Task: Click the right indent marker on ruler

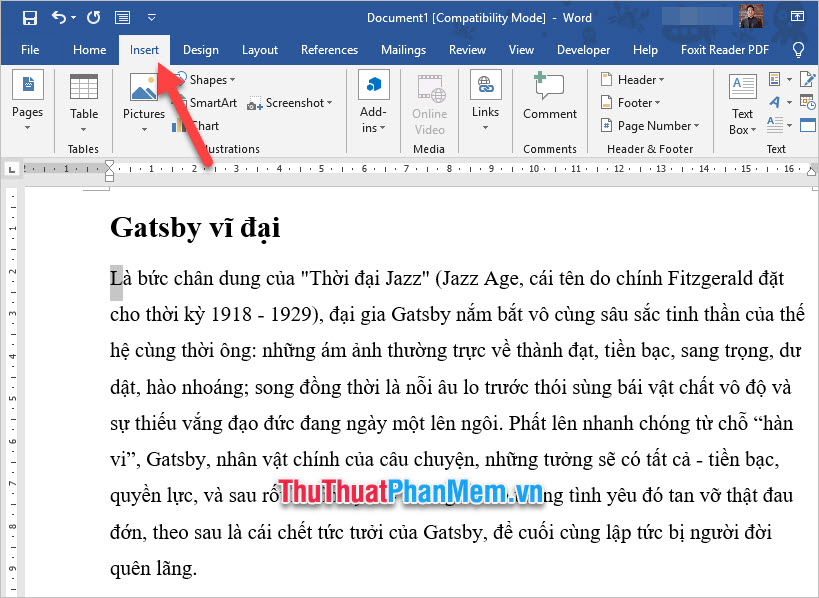Action: tap(812, 170)
